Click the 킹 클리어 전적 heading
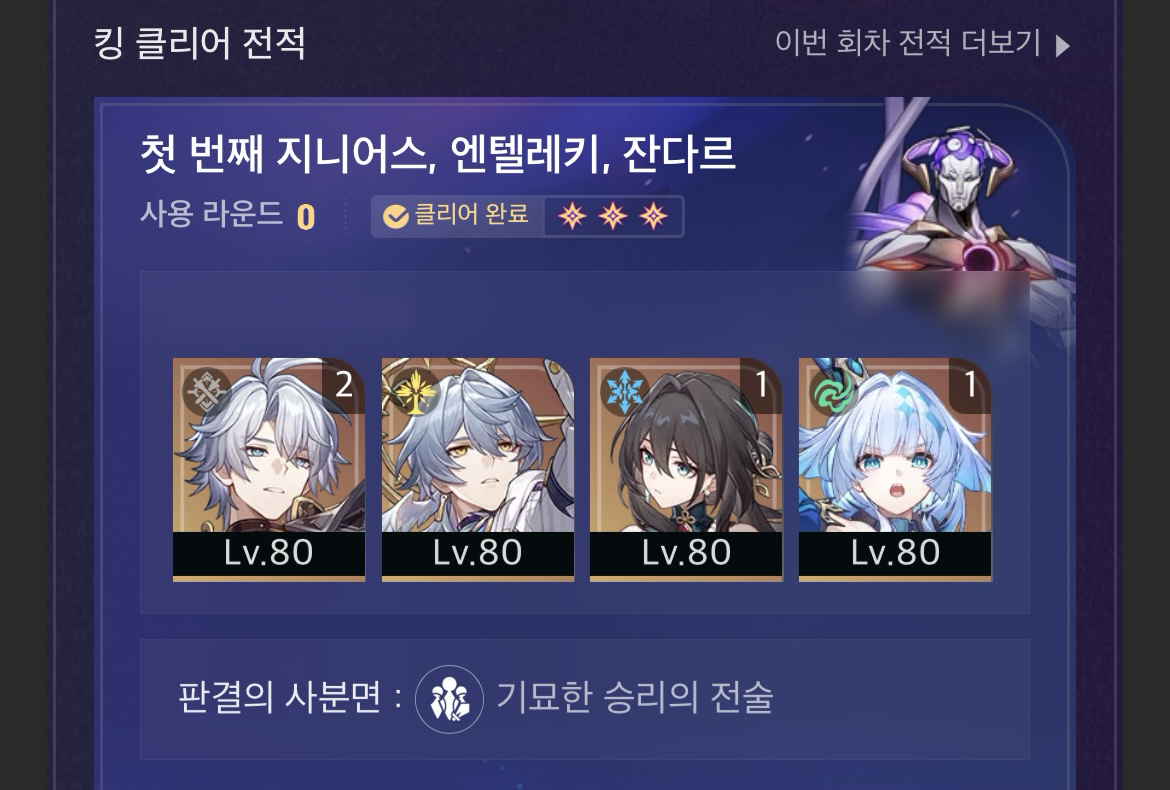This screenshot has height=790, width=1170. [199, 43]
